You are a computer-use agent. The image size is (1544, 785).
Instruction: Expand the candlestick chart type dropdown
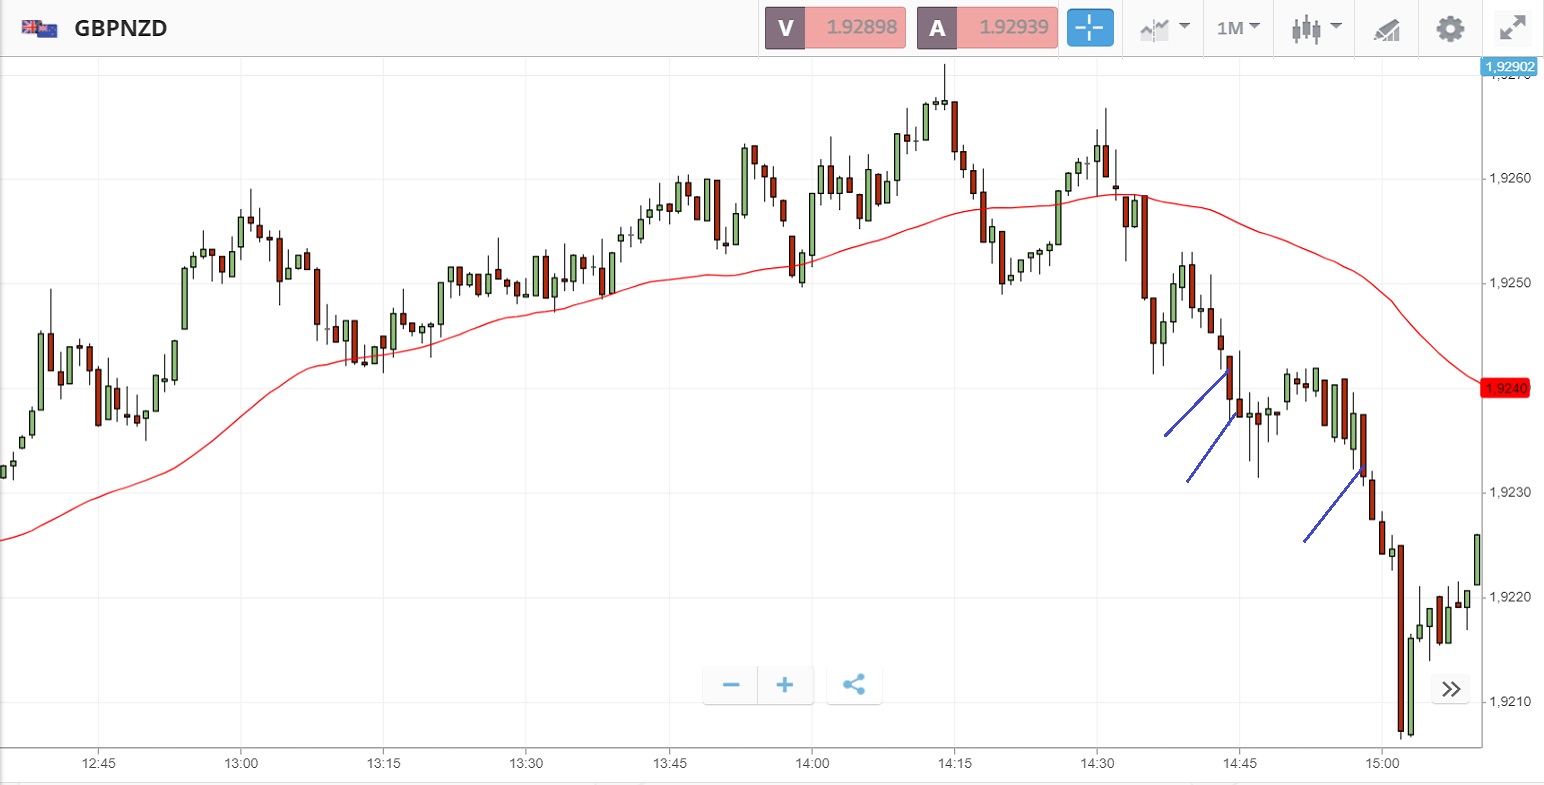(1314, 28)
